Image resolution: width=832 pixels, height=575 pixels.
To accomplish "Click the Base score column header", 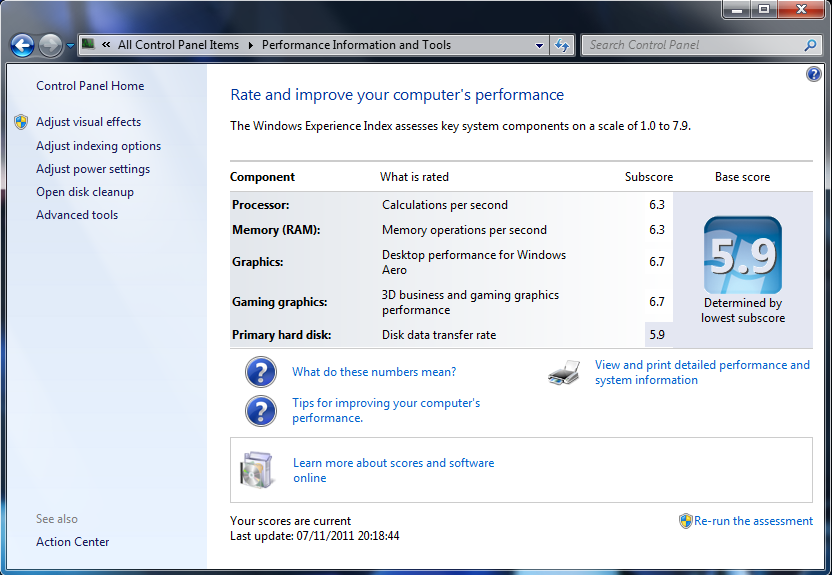I will click(x=742, y=177).
